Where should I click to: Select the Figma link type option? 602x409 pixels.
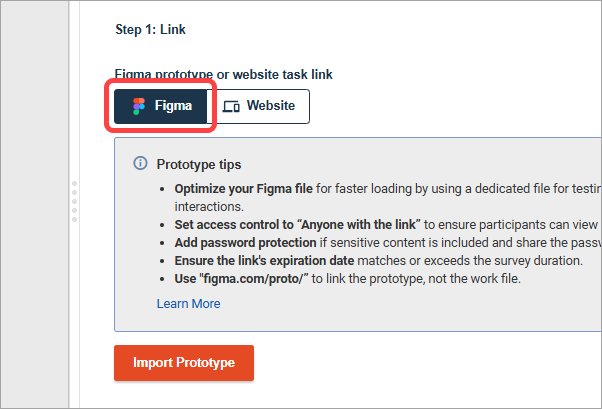[160, 106]
